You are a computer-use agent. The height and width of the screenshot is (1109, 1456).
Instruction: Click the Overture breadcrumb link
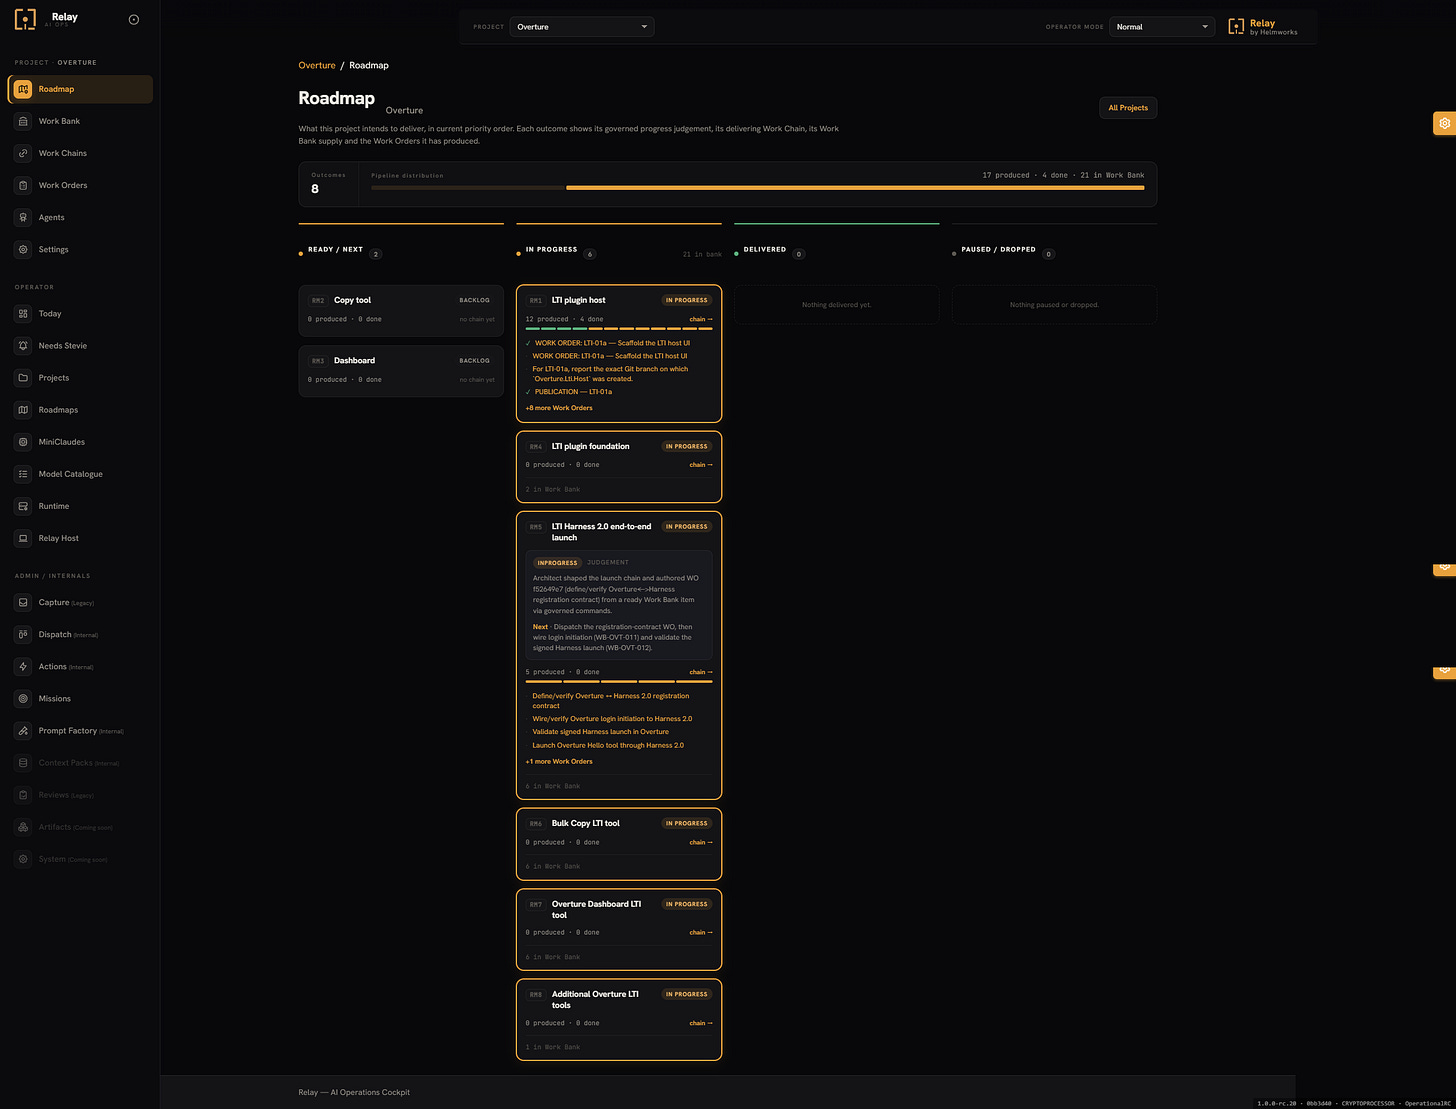coord(317,65)
